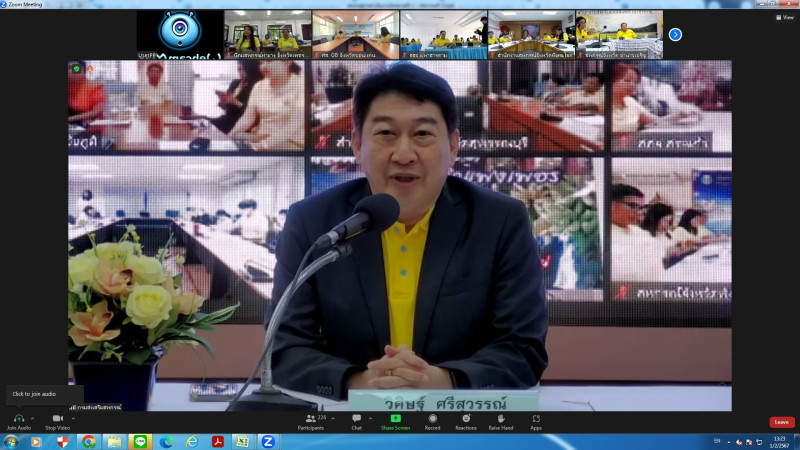Select the fifth thumbnail showing conference table
Screen dimensions: 800x450
click(x=532, y=34)
